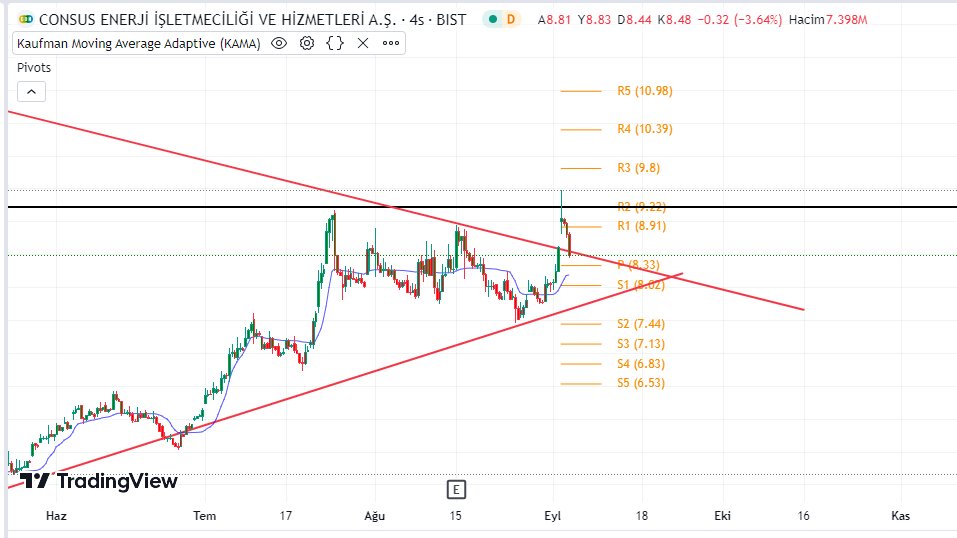Click the symbol logo icon beside title
This screenshot has height=538, width=957.
26,20
